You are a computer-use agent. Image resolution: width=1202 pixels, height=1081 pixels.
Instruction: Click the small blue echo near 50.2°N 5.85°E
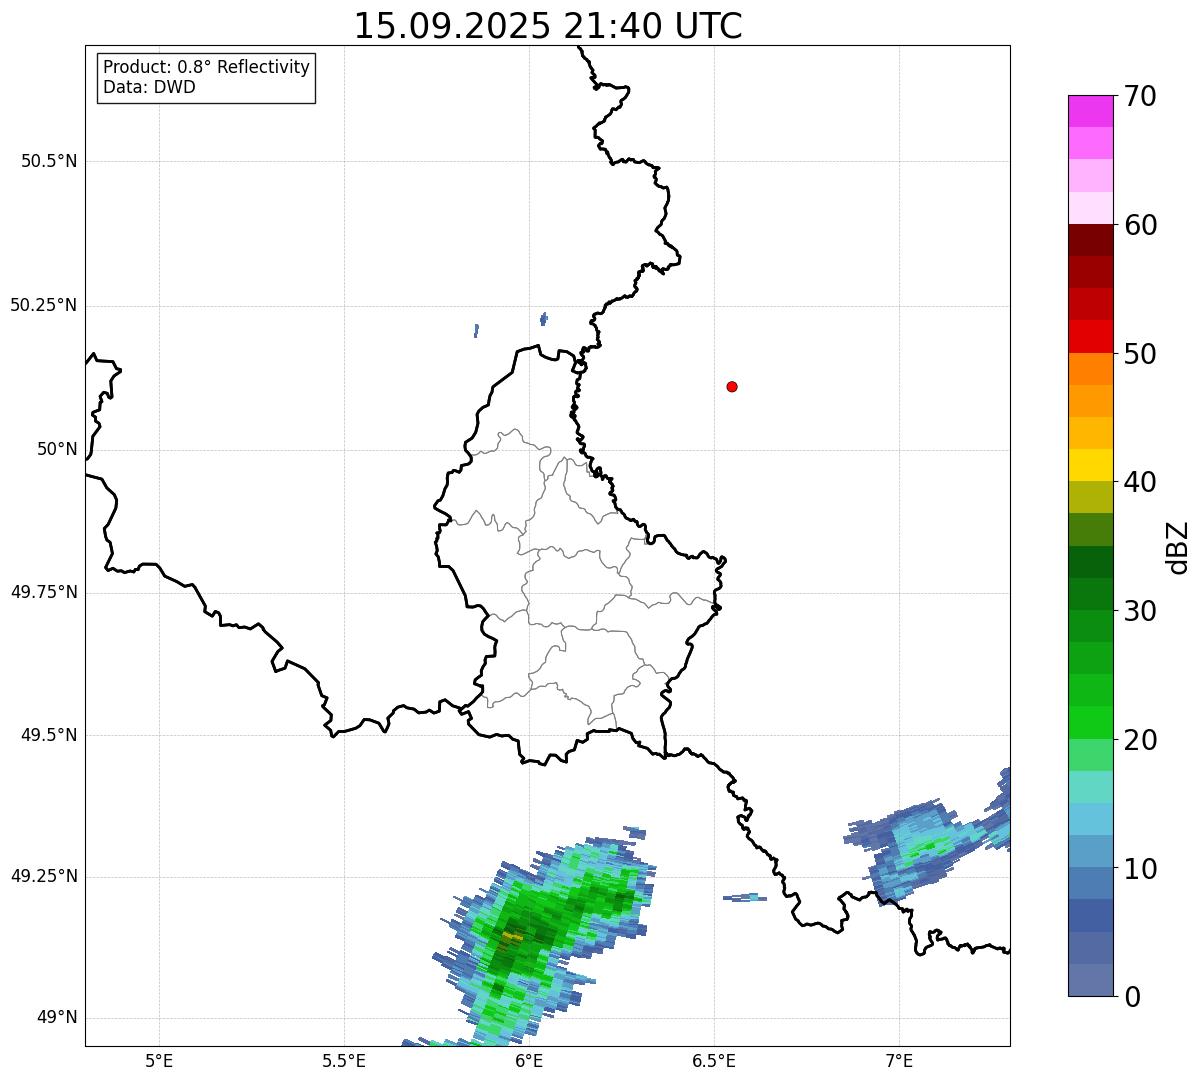click(x=476, y=330)
